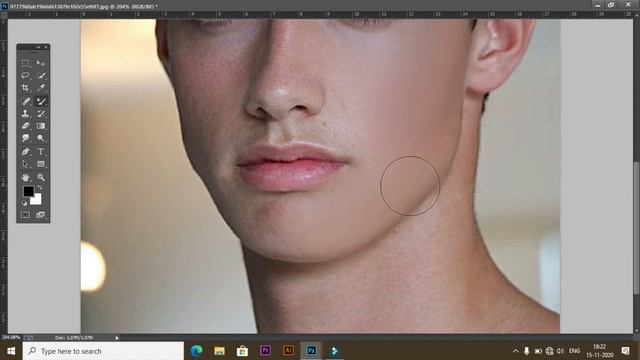Select the Pen tool
The width and height of the screenshot is (640, 360).
(25, 151)
